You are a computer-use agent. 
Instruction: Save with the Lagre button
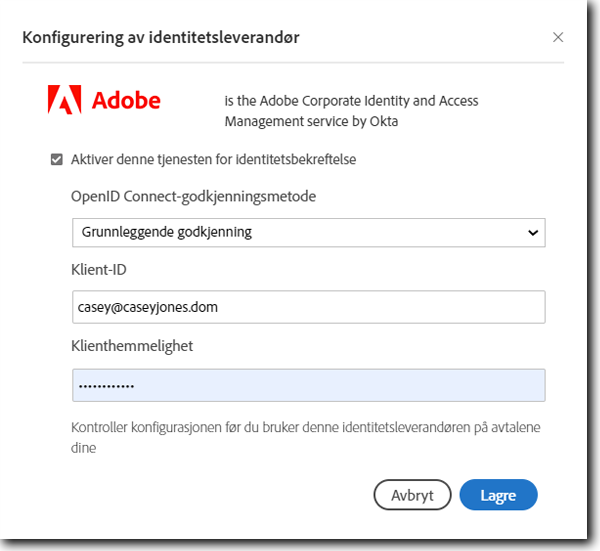pos(498,494)
